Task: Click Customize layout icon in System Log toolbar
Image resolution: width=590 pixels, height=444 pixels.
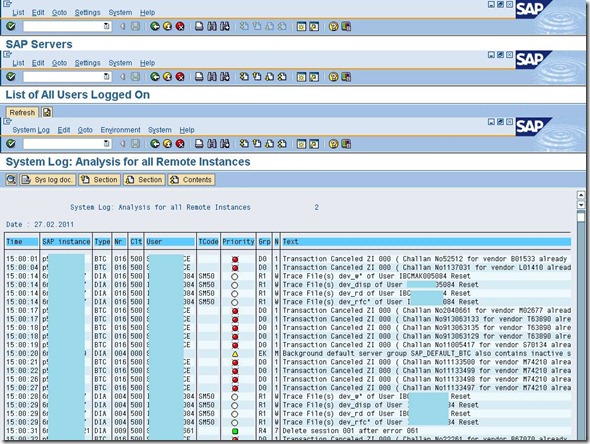Action: [x=346, y=144]
